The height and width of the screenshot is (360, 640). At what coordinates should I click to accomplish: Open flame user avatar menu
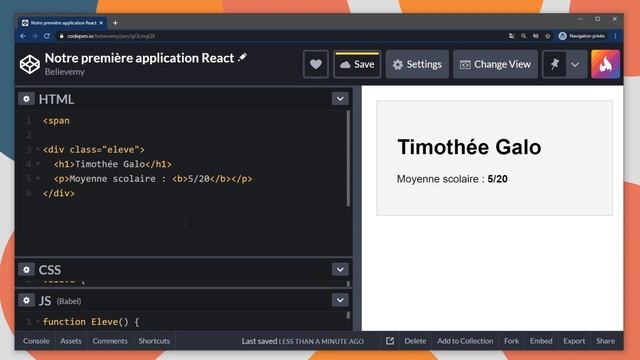tap(605, 64)
